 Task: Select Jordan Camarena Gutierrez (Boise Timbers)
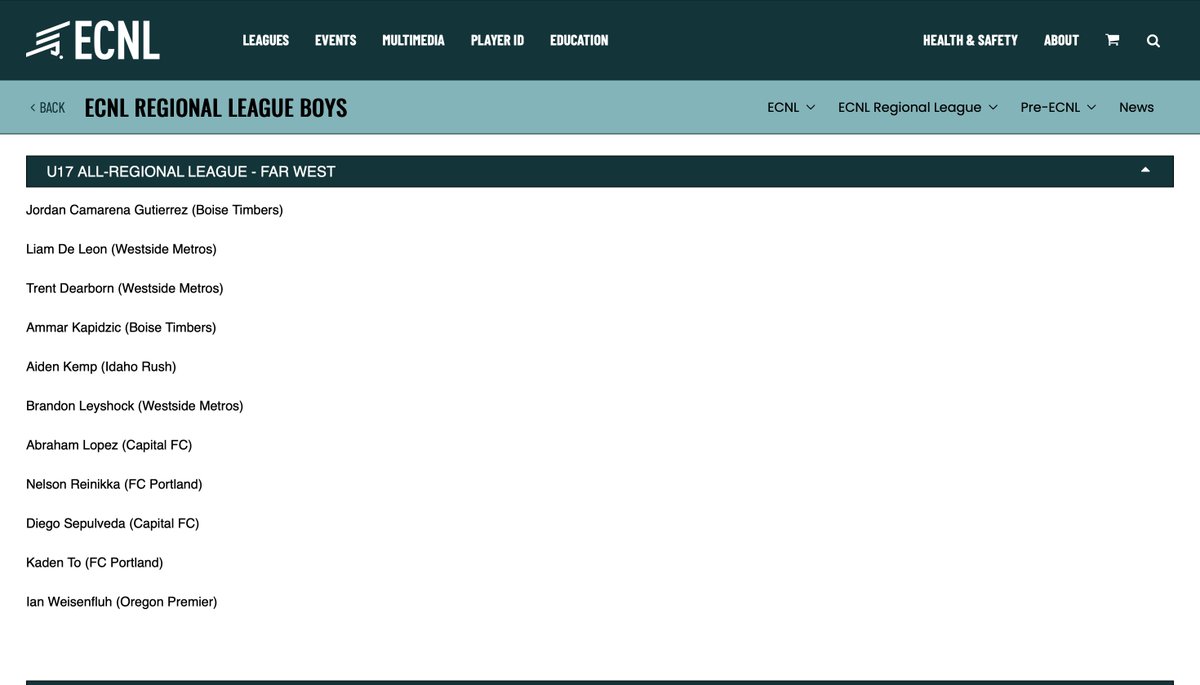[x=154, y=210]
